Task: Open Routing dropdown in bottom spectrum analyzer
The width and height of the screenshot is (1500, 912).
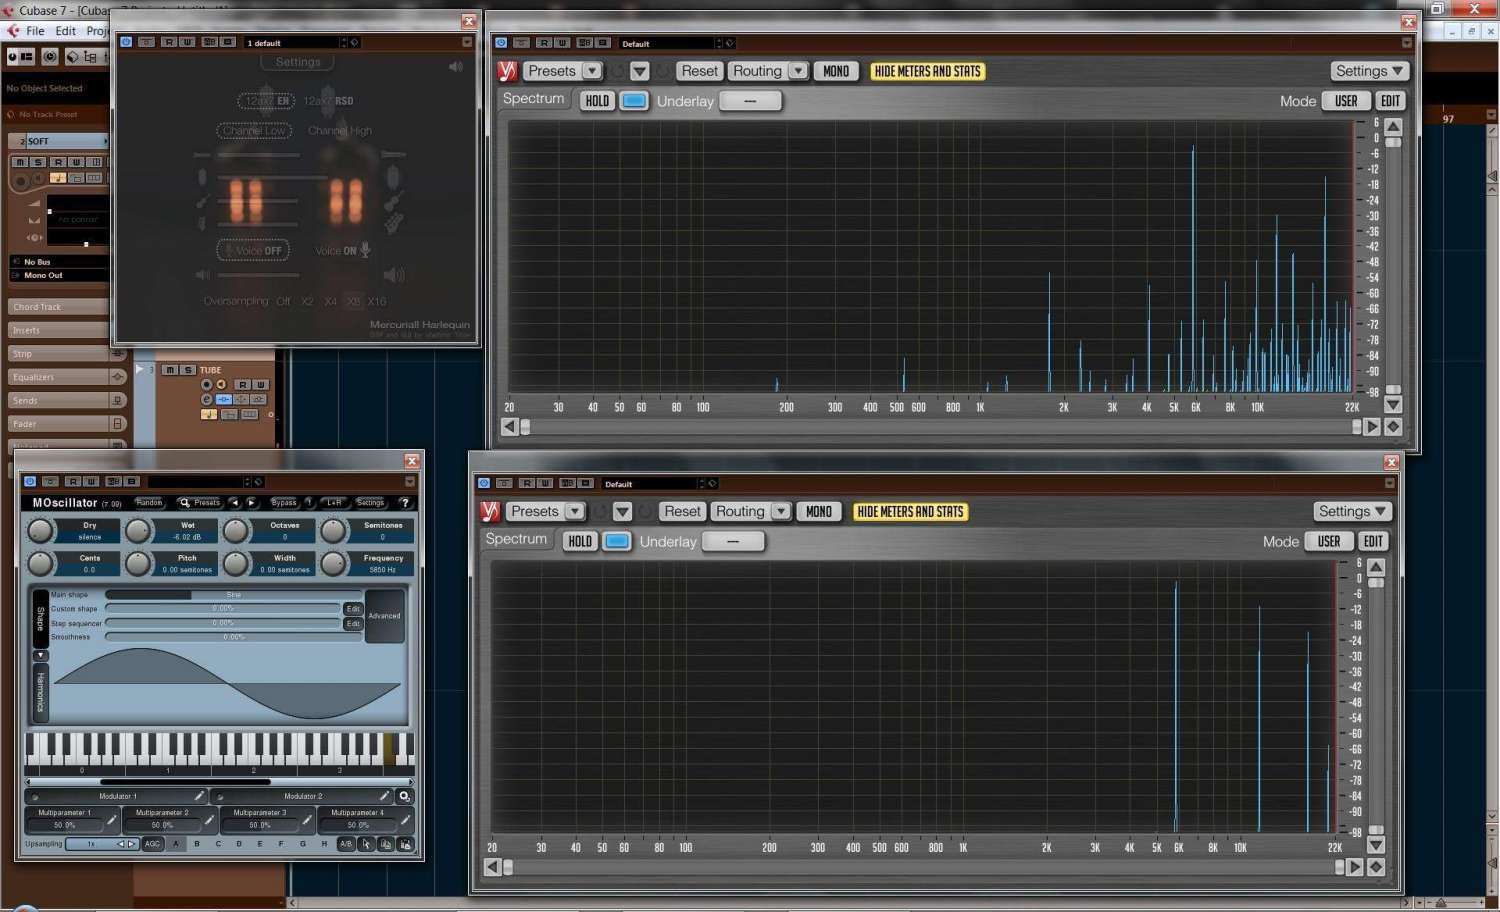Action: point(750,512)
